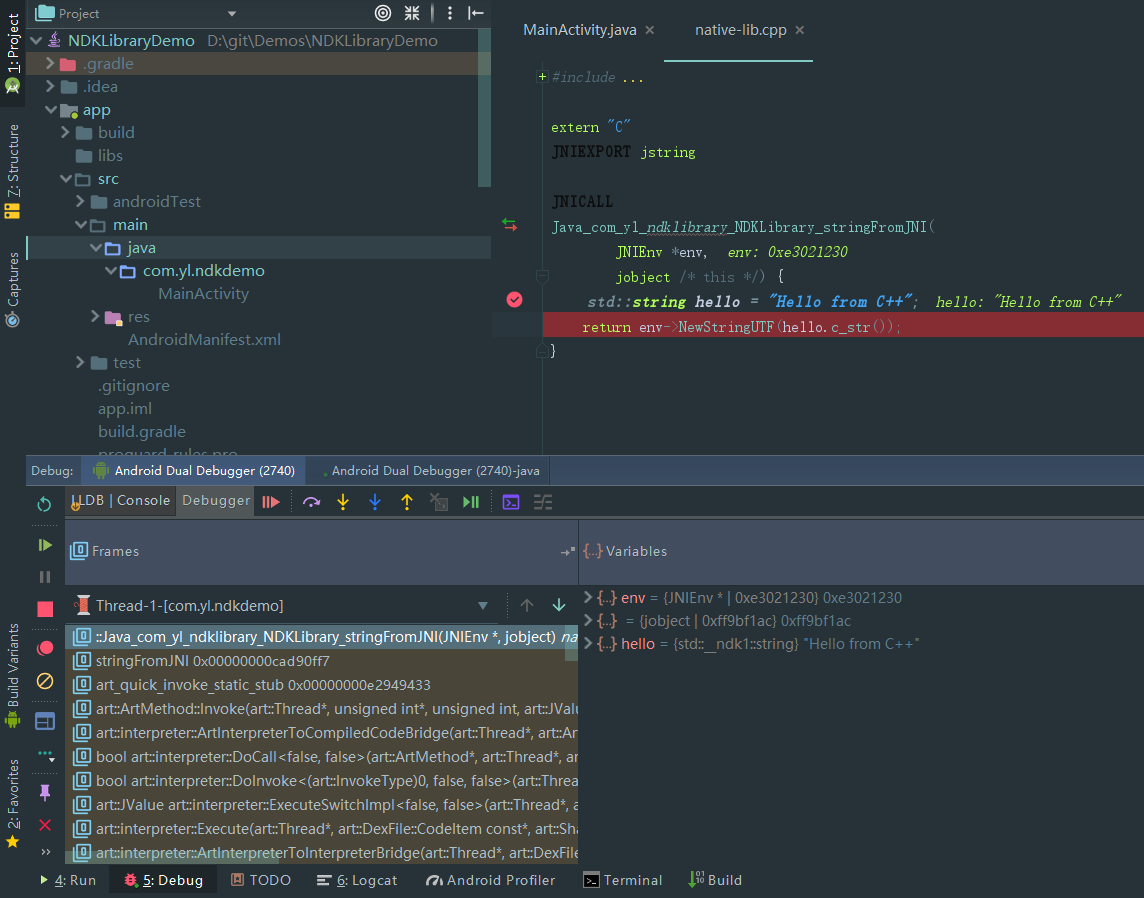Screen dimensions: 1144x898
Task: Click the Step Over debugger icon
Action: pos(311,502)
